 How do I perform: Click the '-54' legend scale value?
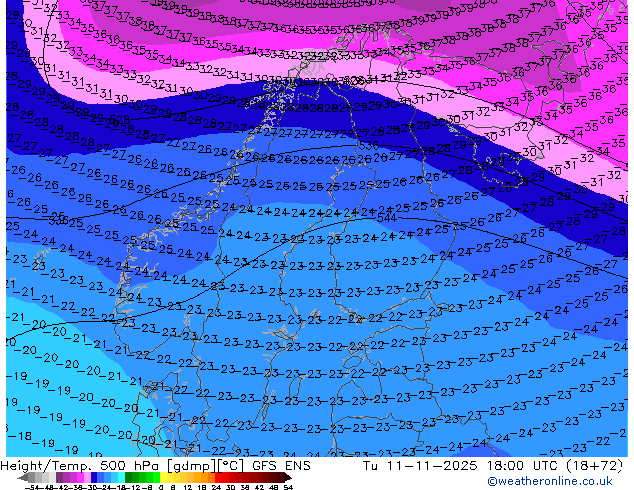point(32,488)
